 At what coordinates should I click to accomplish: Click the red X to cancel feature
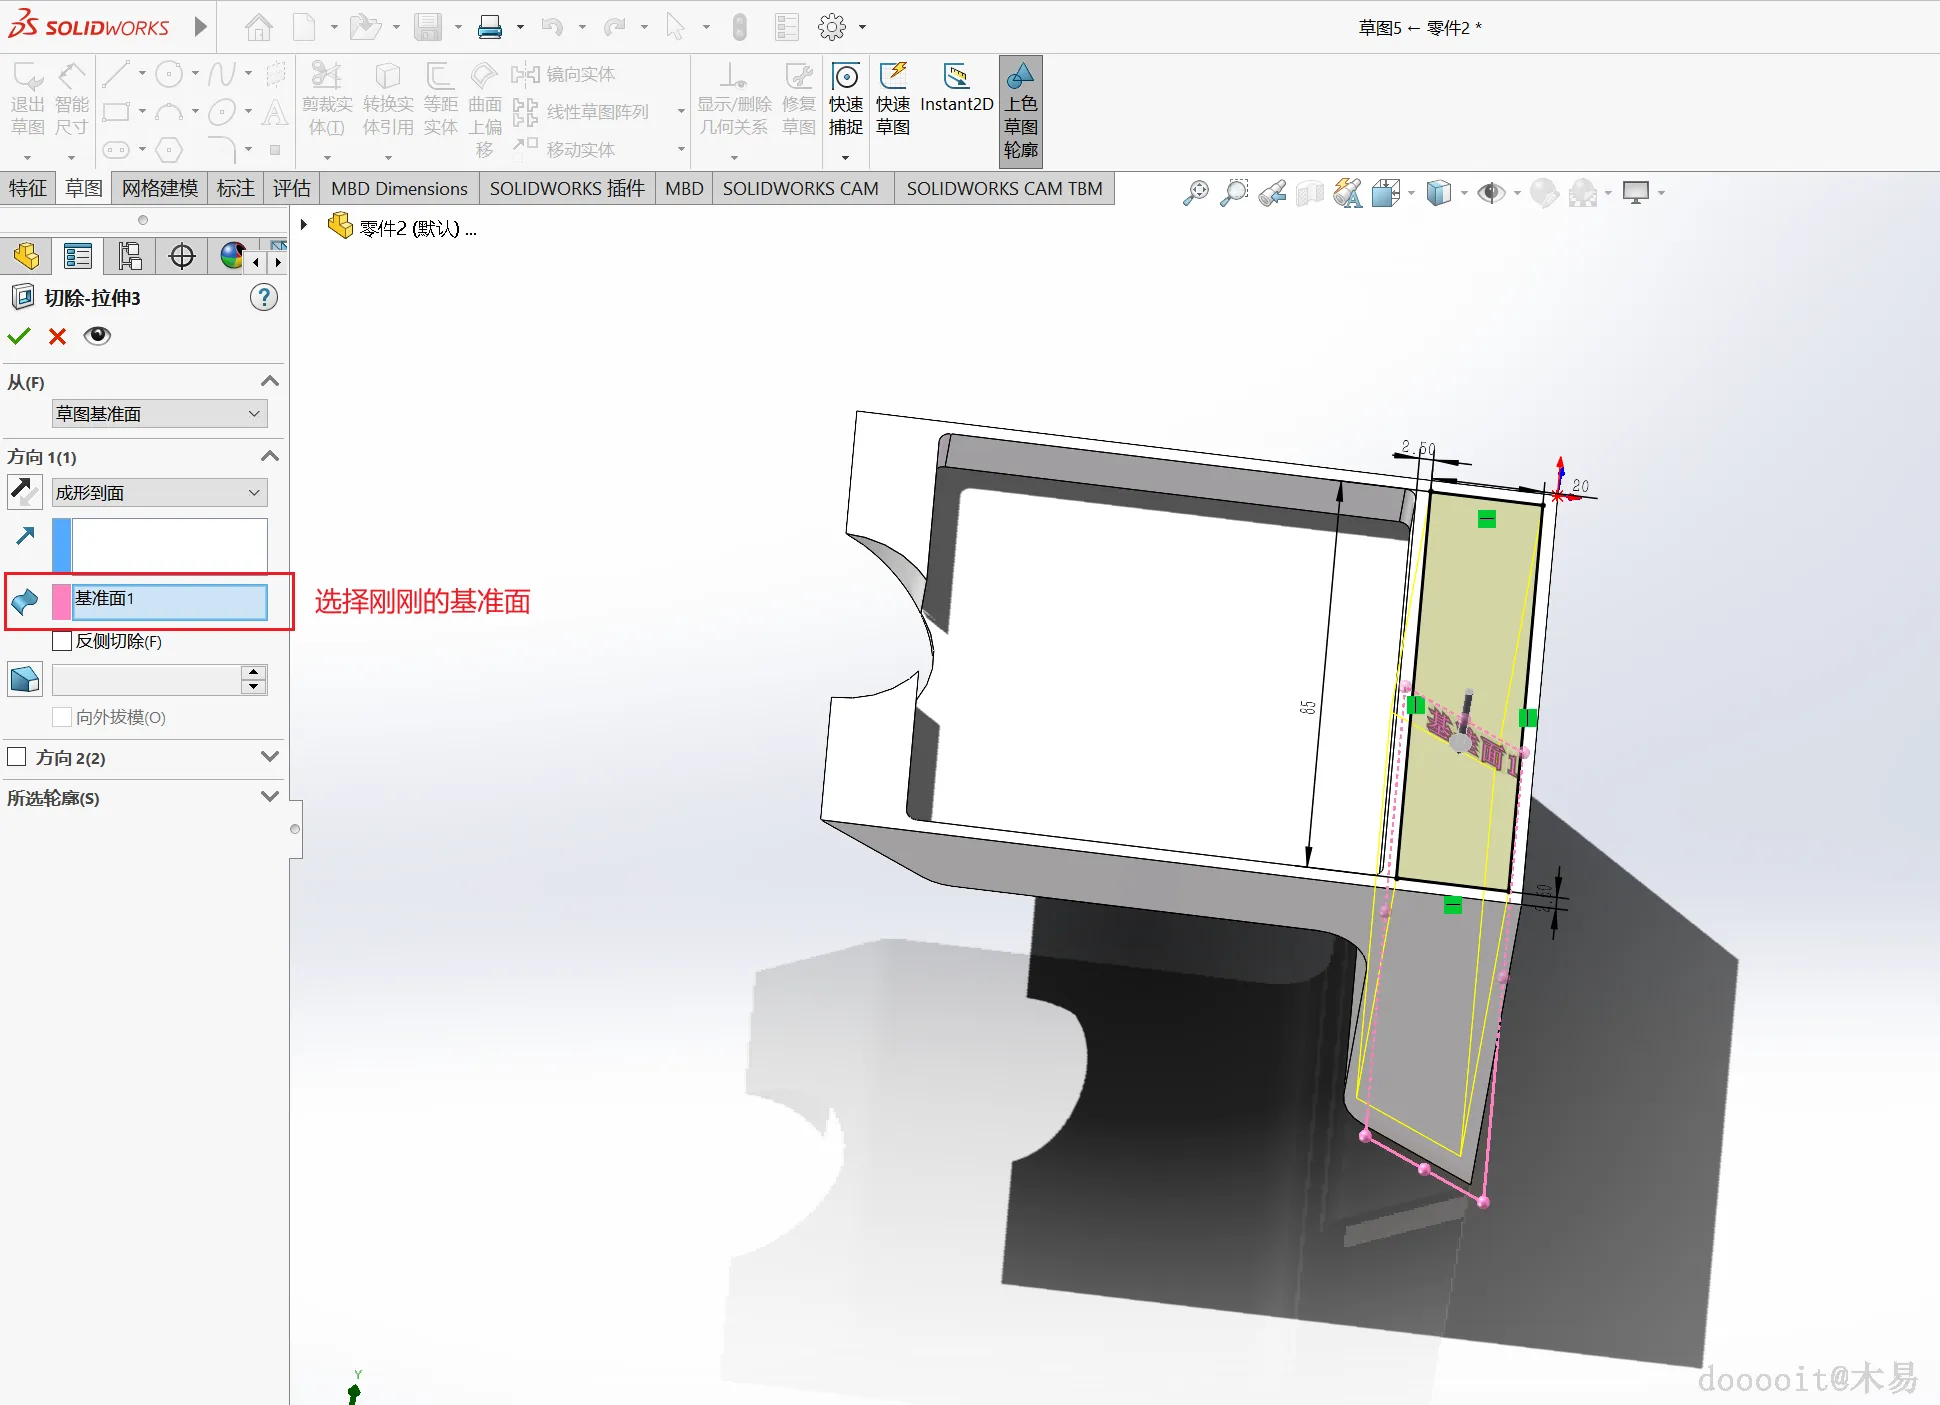point(57,336)
